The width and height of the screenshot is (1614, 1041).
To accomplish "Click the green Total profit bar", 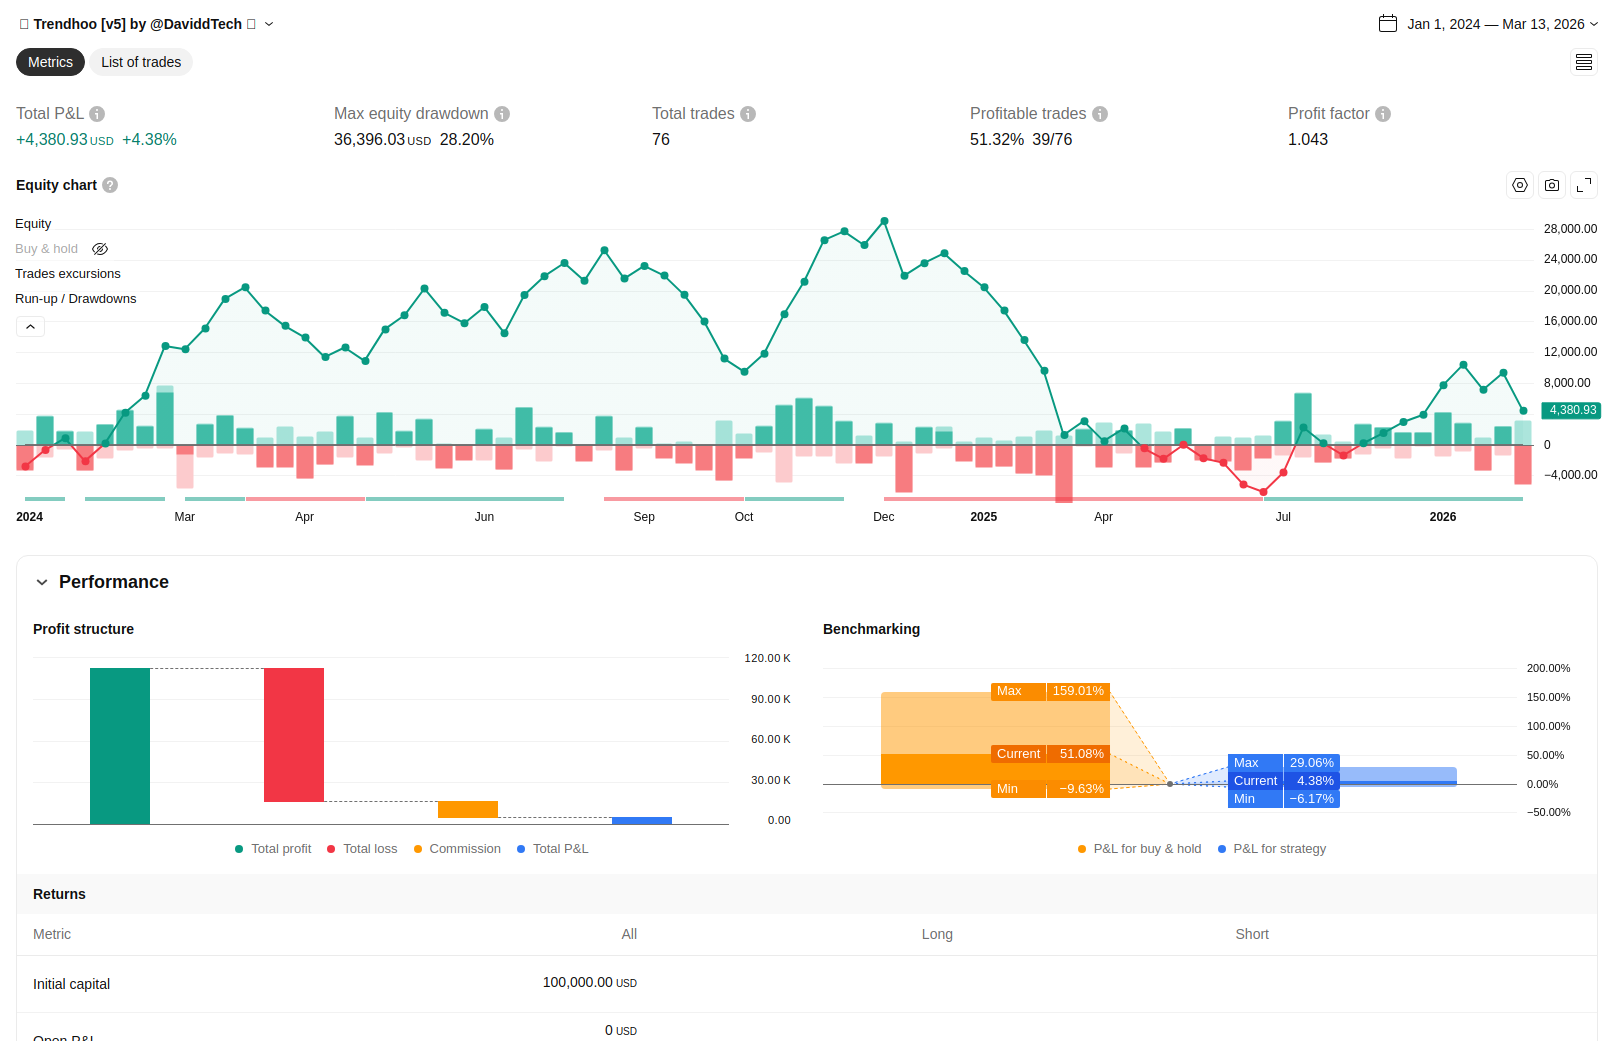I will point(120,746).
